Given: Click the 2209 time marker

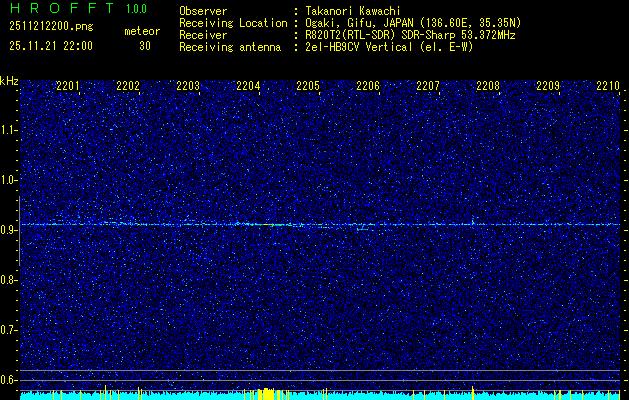Looking at the screenshot, I should (x=548, y=85).
